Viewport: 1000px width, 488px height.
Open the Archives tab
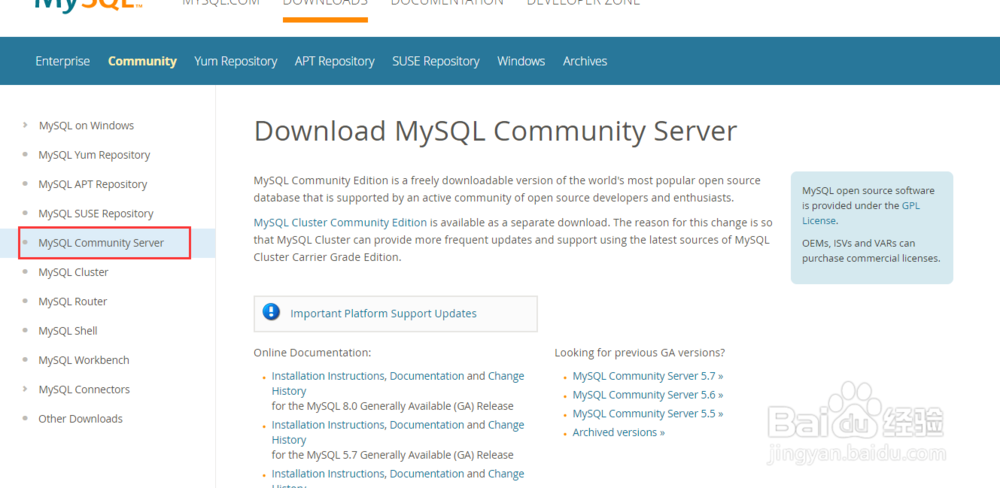[x=585, y=61]
